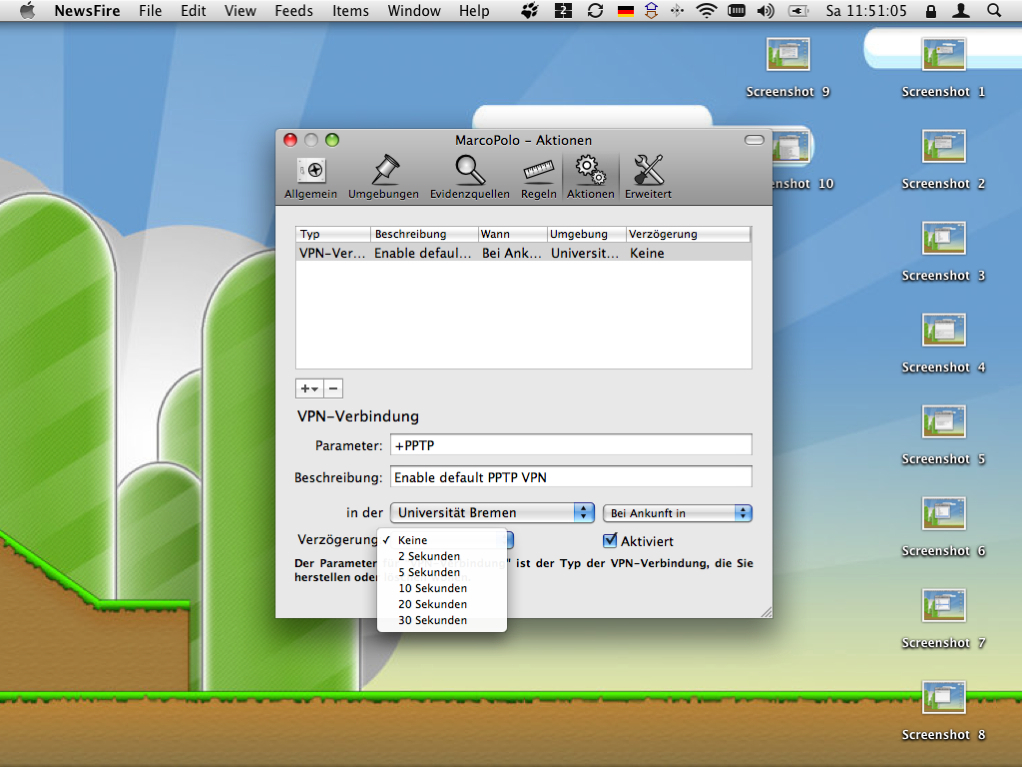Click the lock icon in menu bar
This screenshot has width=1022, height=767.
click(931, 10)
